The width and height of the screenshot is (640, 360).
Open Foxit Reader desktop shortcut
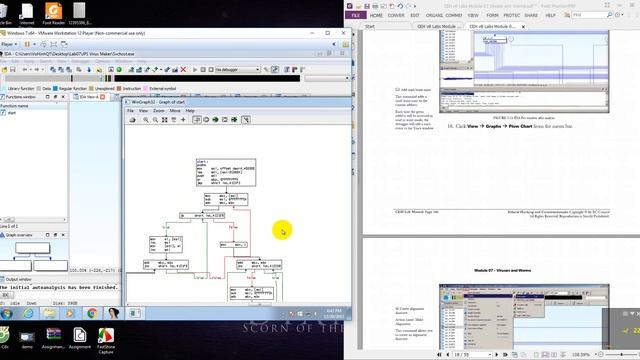[x=53, y=13]
